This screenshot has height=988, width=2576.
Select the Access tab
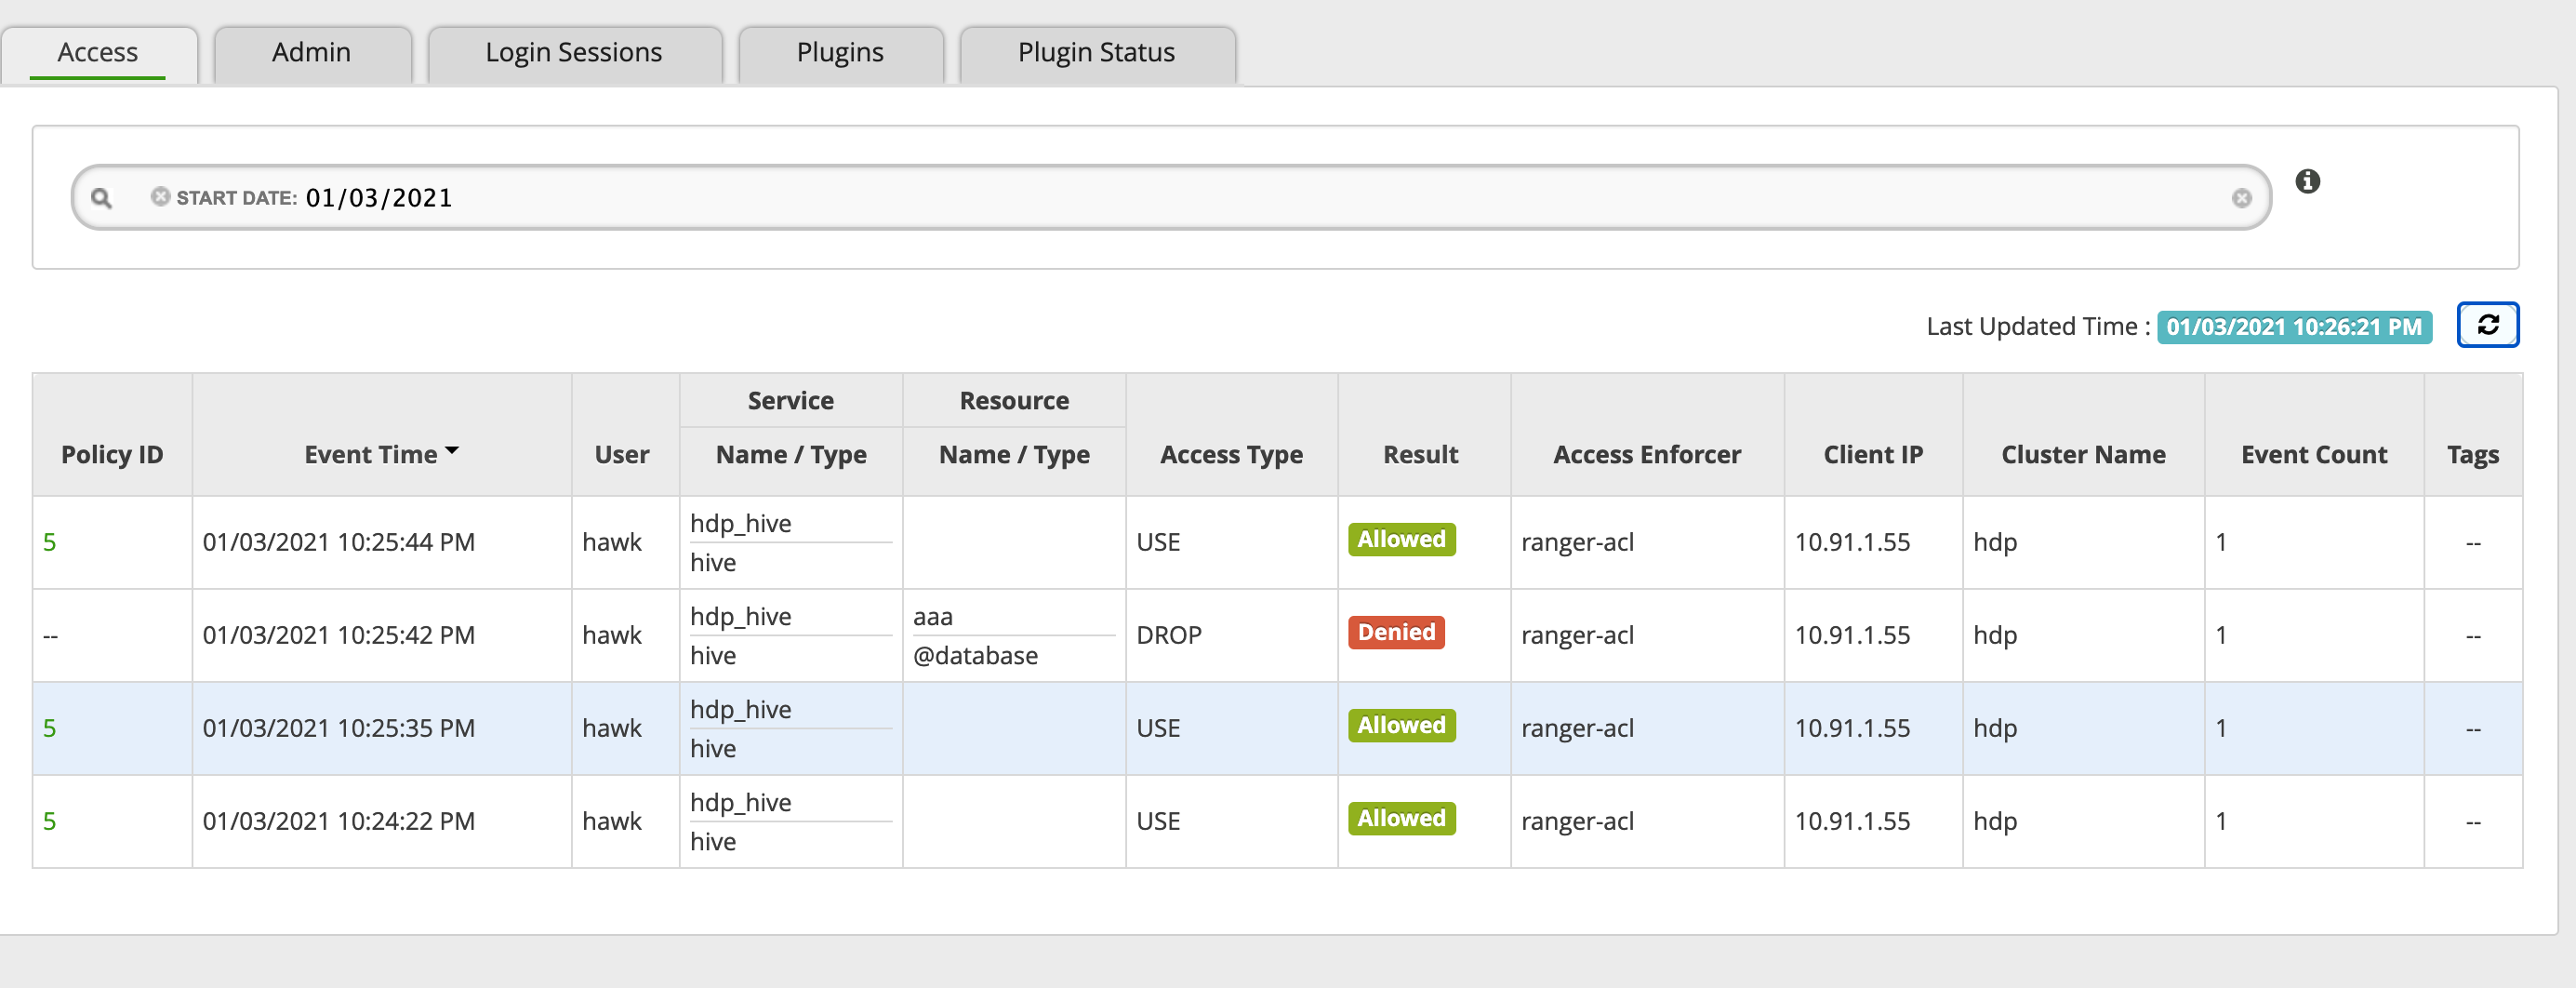pos(97,53)
